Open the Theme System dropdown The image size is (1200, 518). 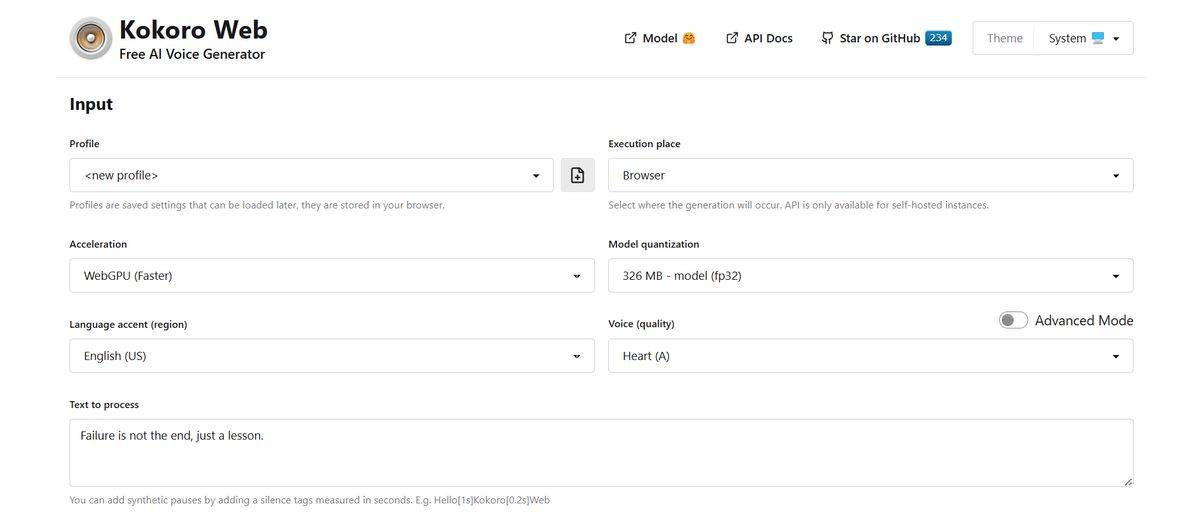pos(1084,38)
